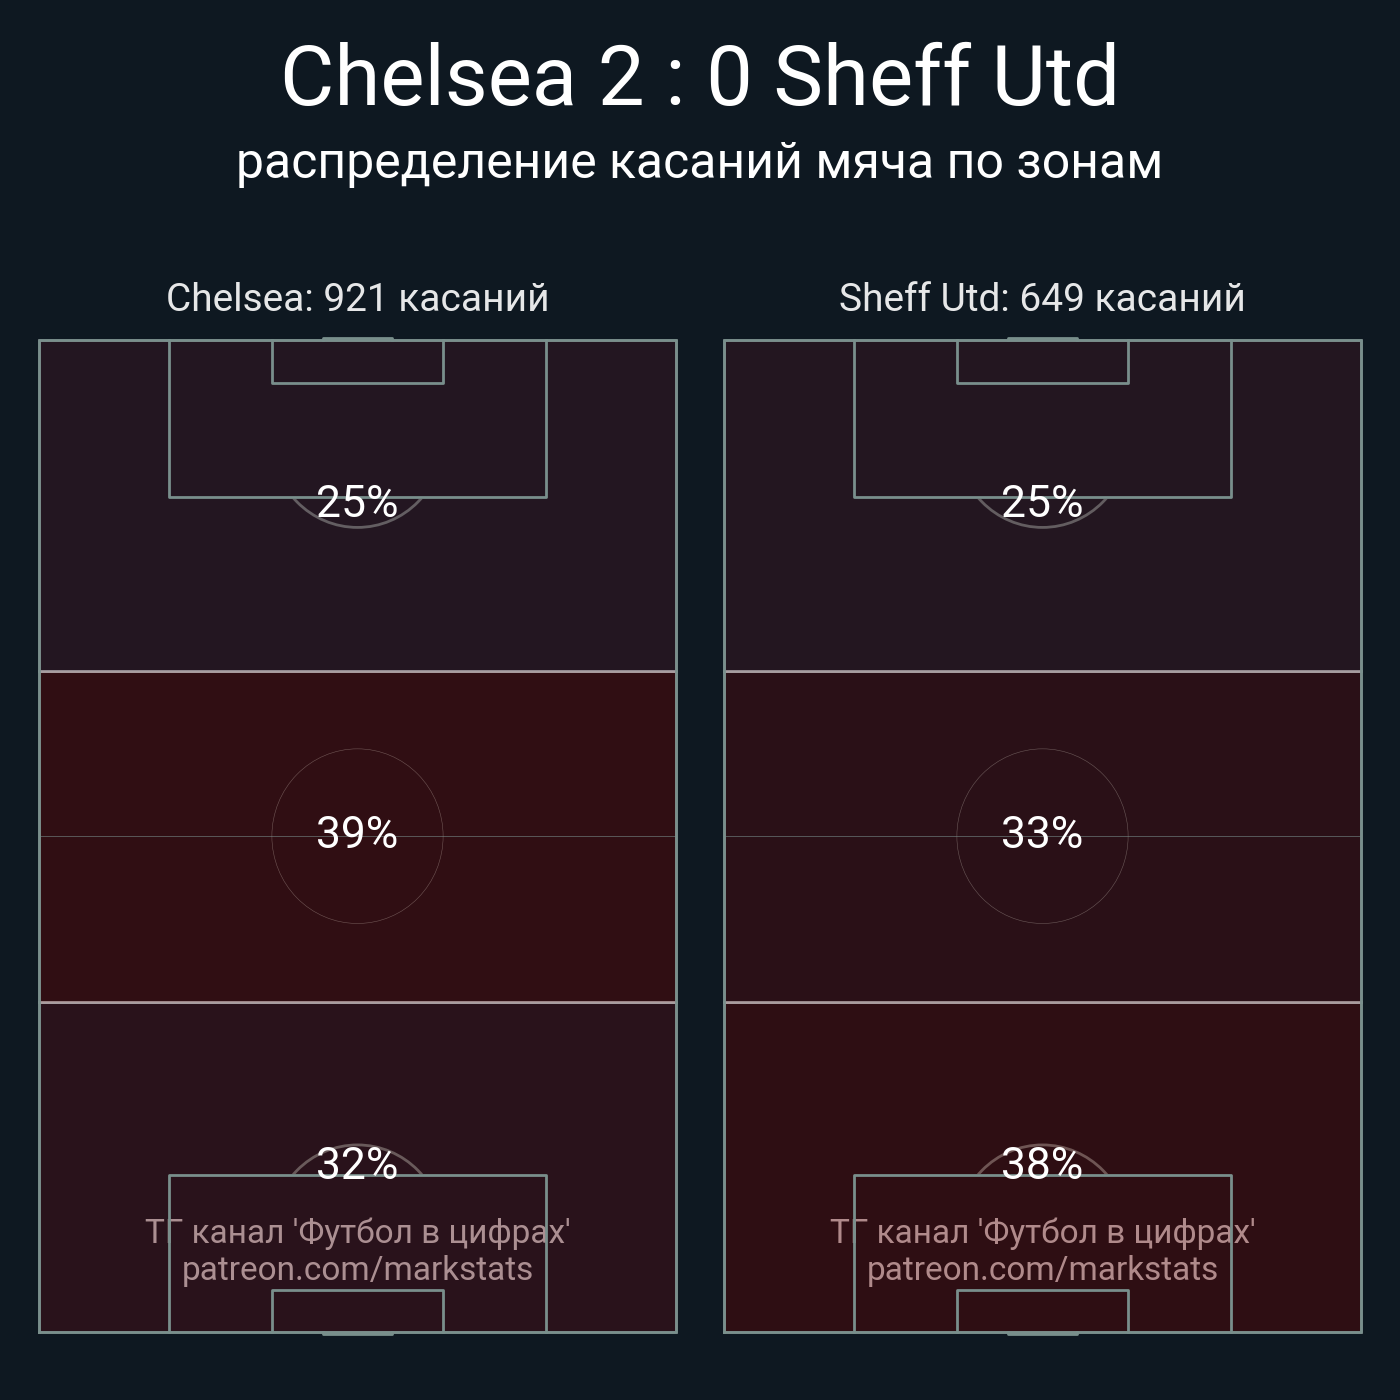Click ТГ канал text on the Chelsea pitch
This screenshot has height=1400, width=1400.
(357, 1232)
